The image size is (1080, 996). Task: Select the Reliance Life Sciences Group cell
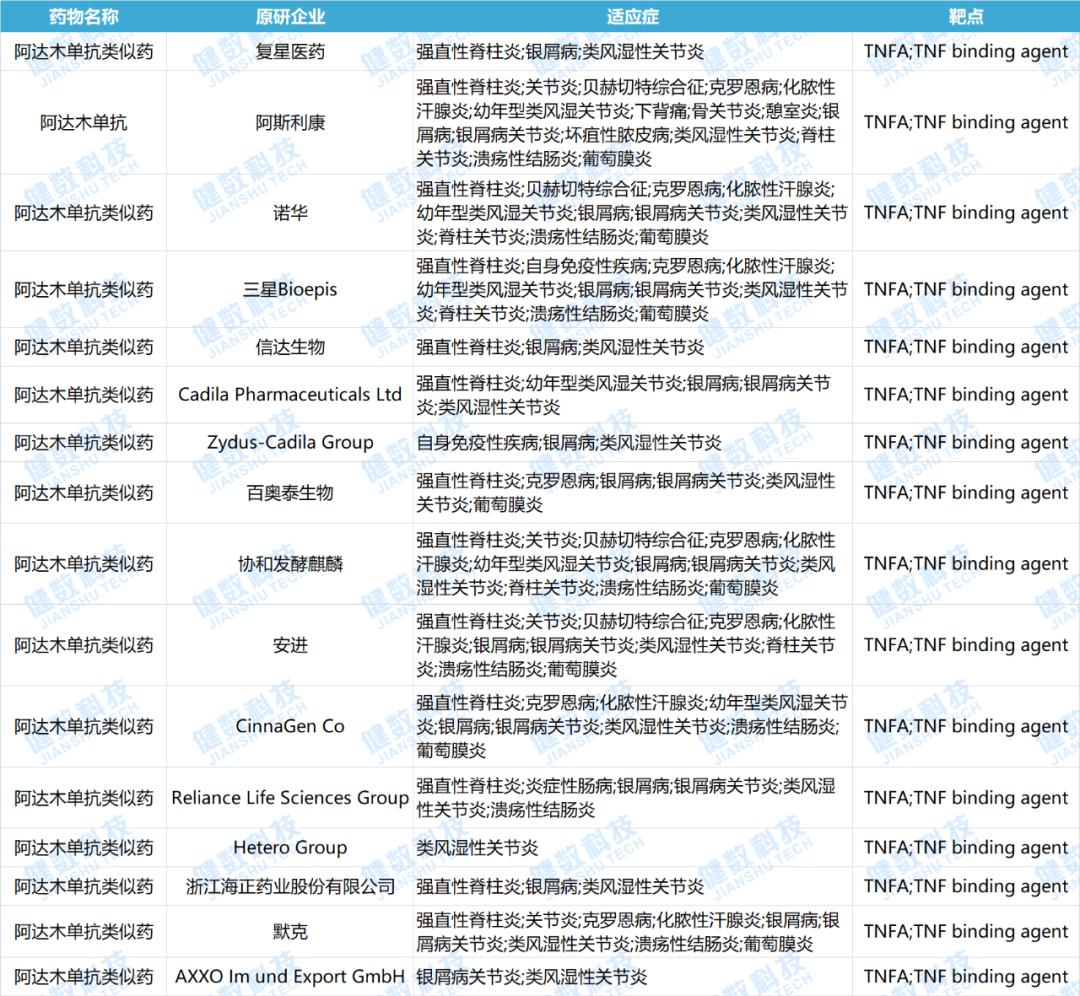(x=290, y=798)
